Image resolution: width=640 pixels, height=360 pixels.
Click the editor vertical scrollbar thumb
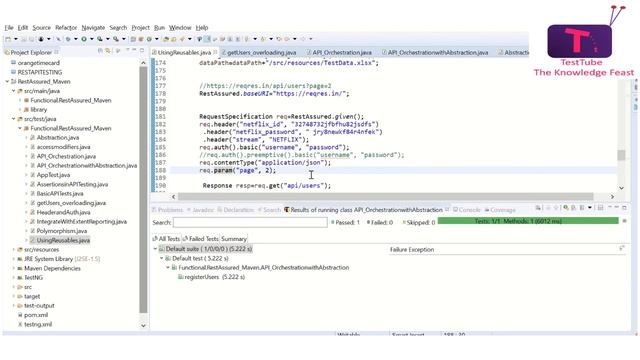(x=621, y=155)
